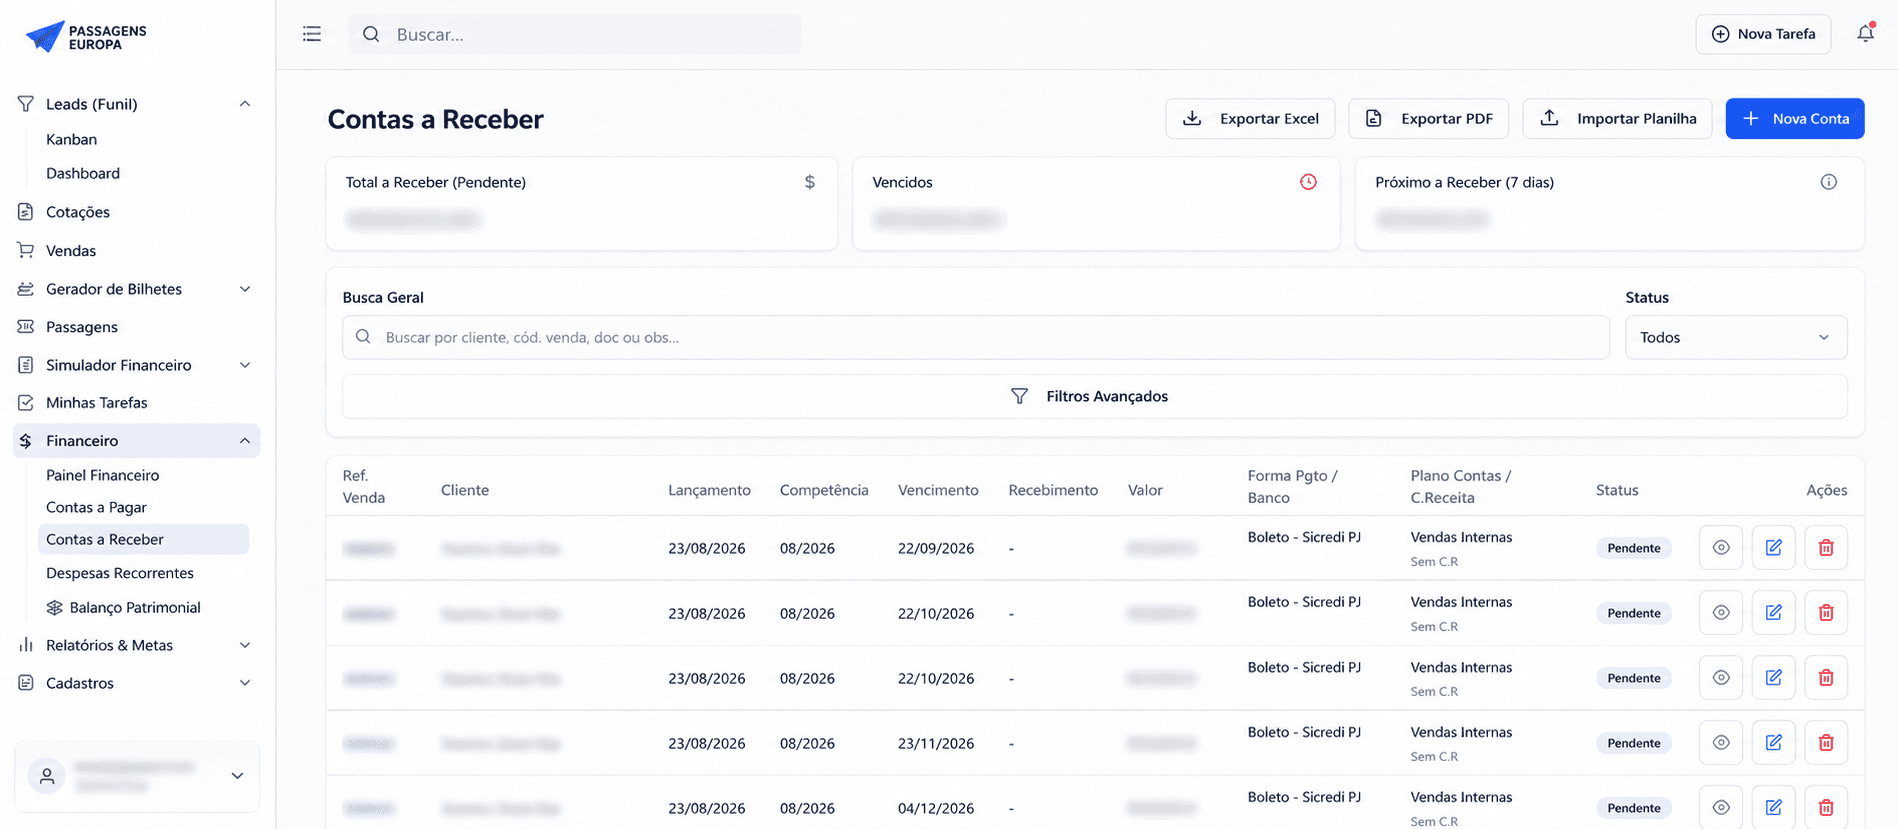This screenshot has width=1898, height=829.
Task: View details of entry due 22/09/2026
Action: [x=1721, y=547]
